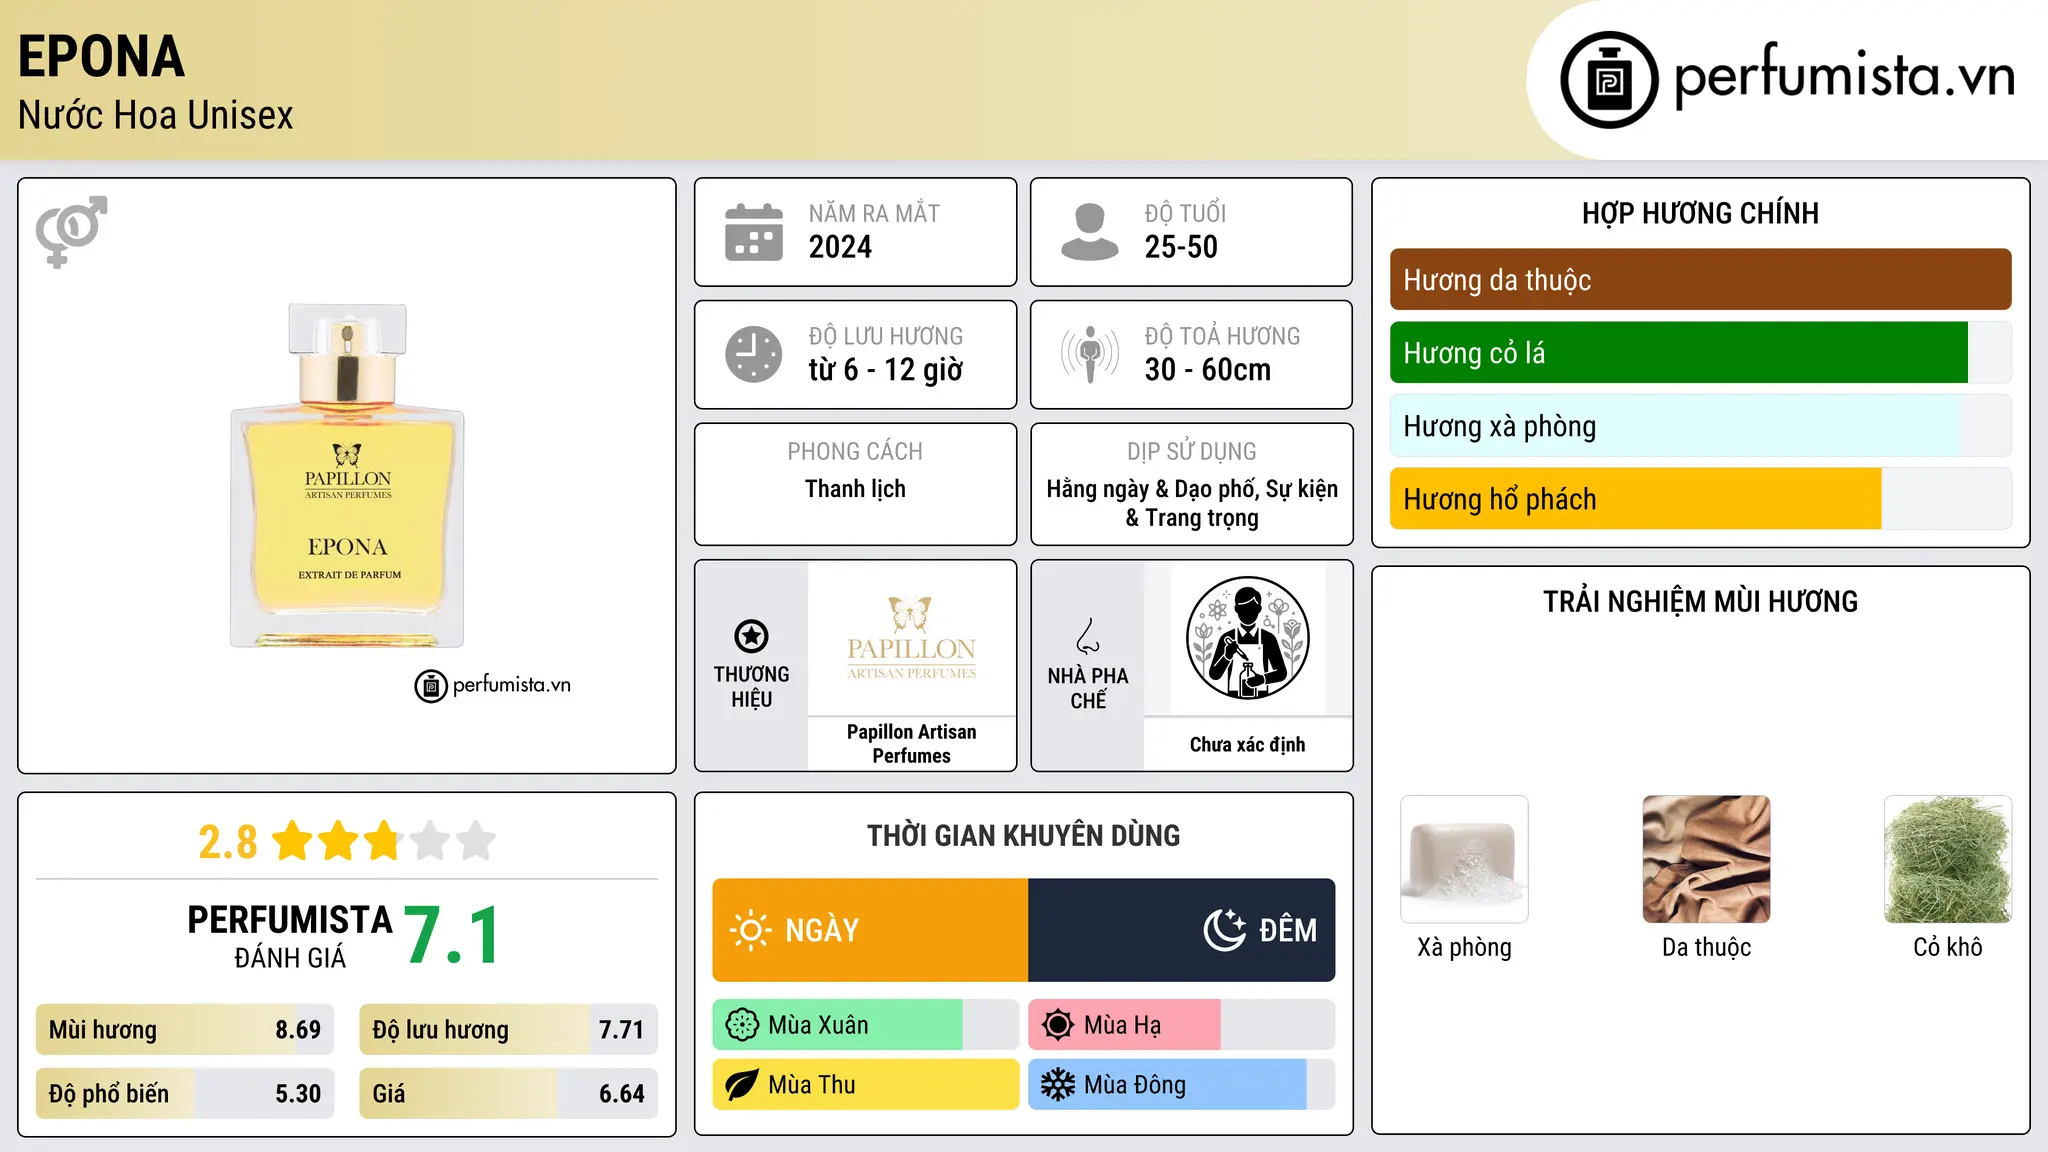Click the Hằng ngày & Dạo phố occasion text

pyautogui.click(x=1192, y=503)
